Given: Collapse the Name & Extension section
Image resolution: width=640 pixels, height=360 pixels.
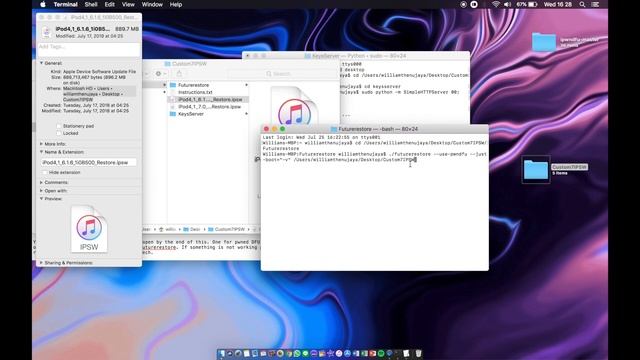Looking at the screenshot, I should click(41, 152).
